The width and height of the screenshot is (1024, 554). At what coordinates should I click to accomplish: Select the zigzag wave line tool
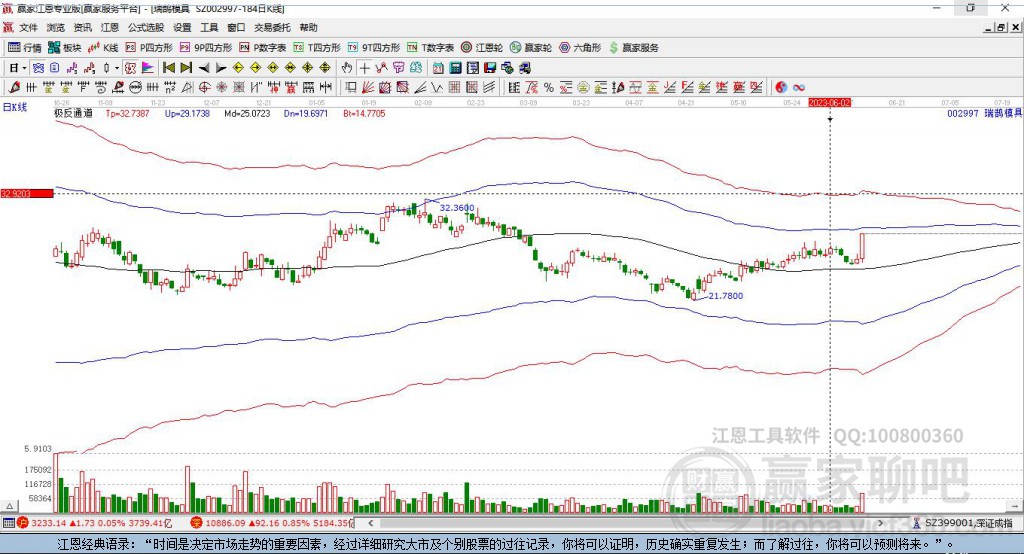coord(437,87)
